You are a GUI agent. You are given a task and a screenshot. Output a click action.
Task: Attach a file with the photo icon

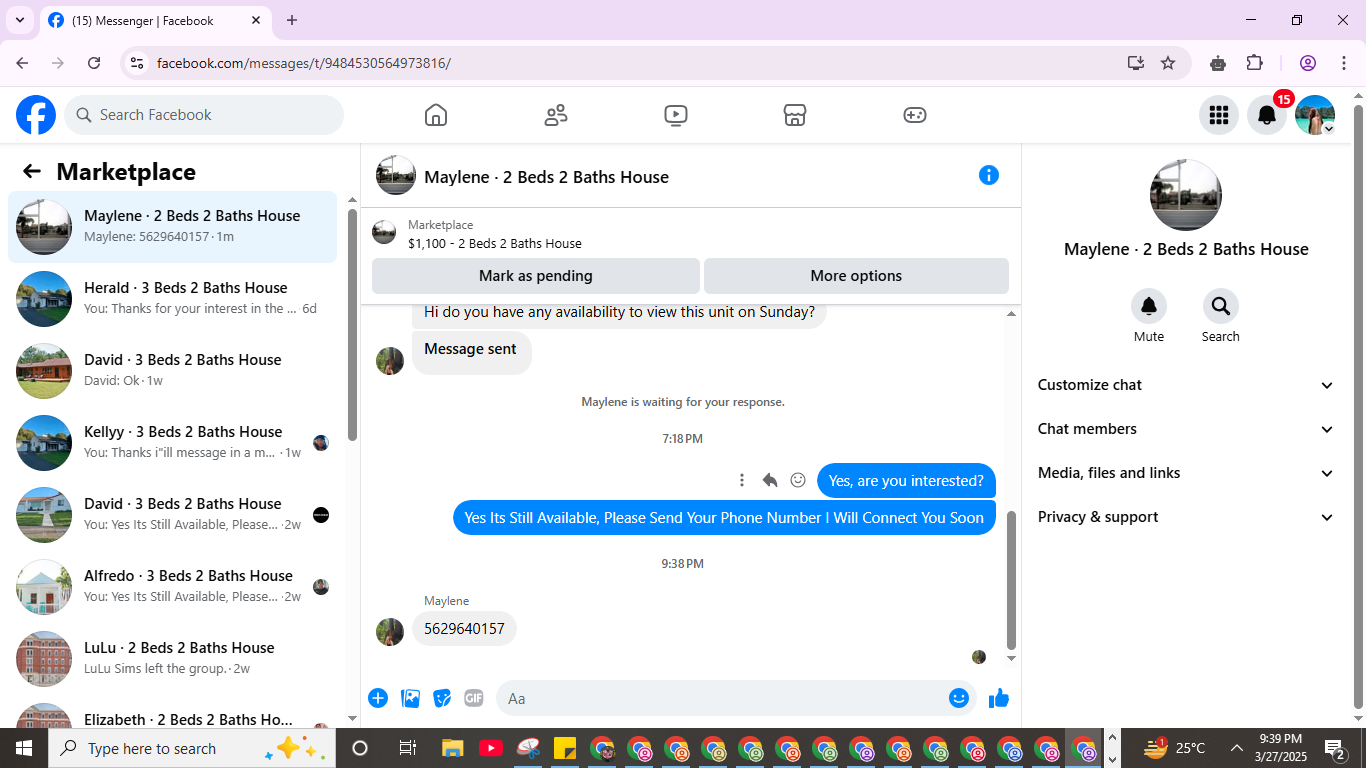click(x=410, y=698)
